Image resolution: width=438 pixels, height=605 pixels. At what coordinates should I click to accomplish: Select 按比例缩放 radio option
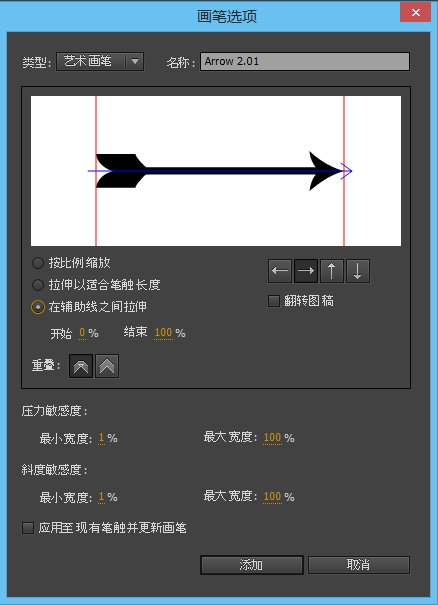tap(38, 264)
